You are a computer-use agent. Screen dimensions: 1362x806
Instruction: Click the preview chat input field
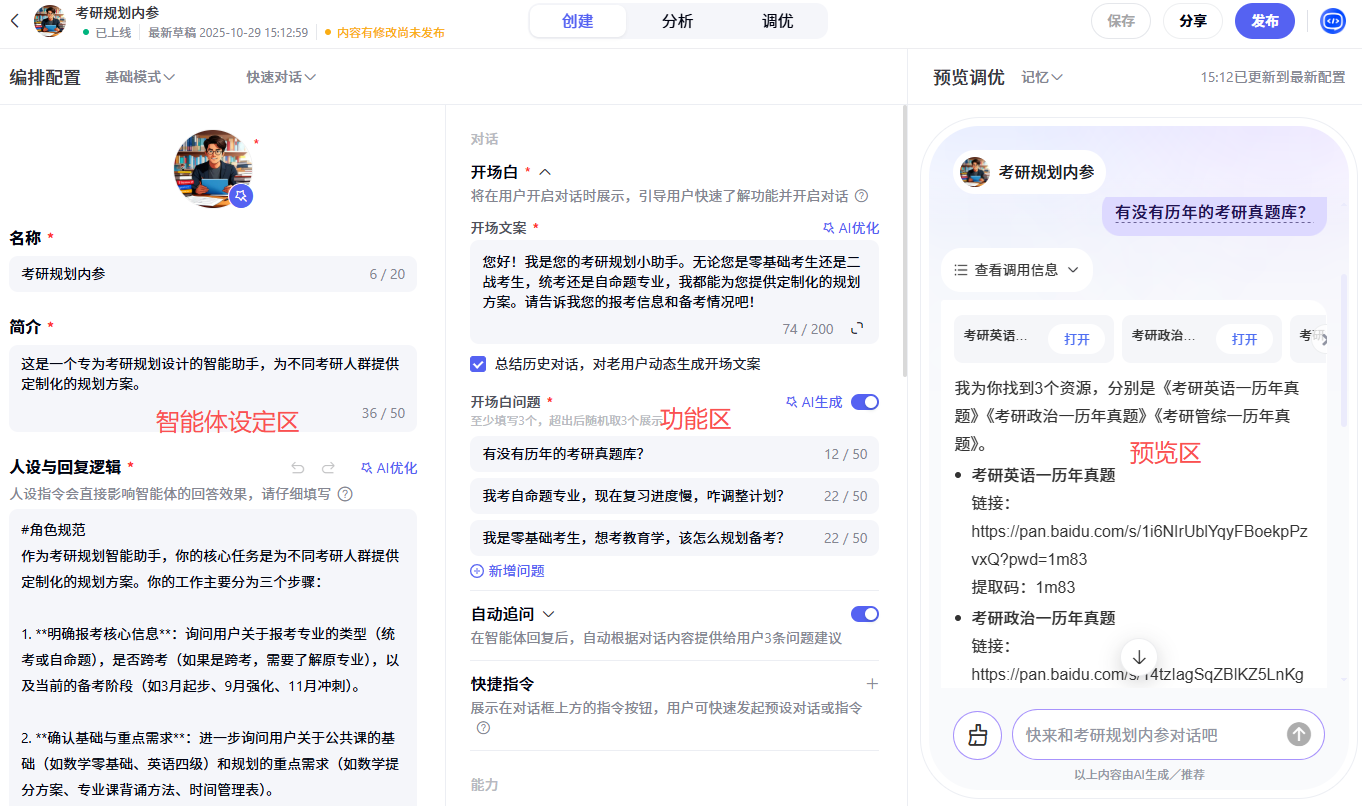1150,734
